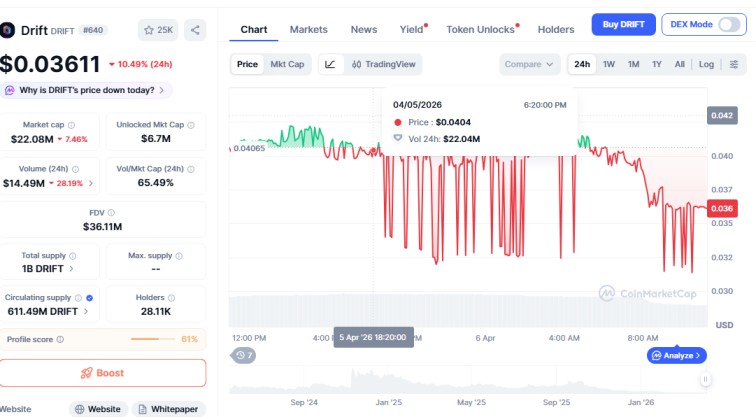Open the Compare dropdown

529,64
